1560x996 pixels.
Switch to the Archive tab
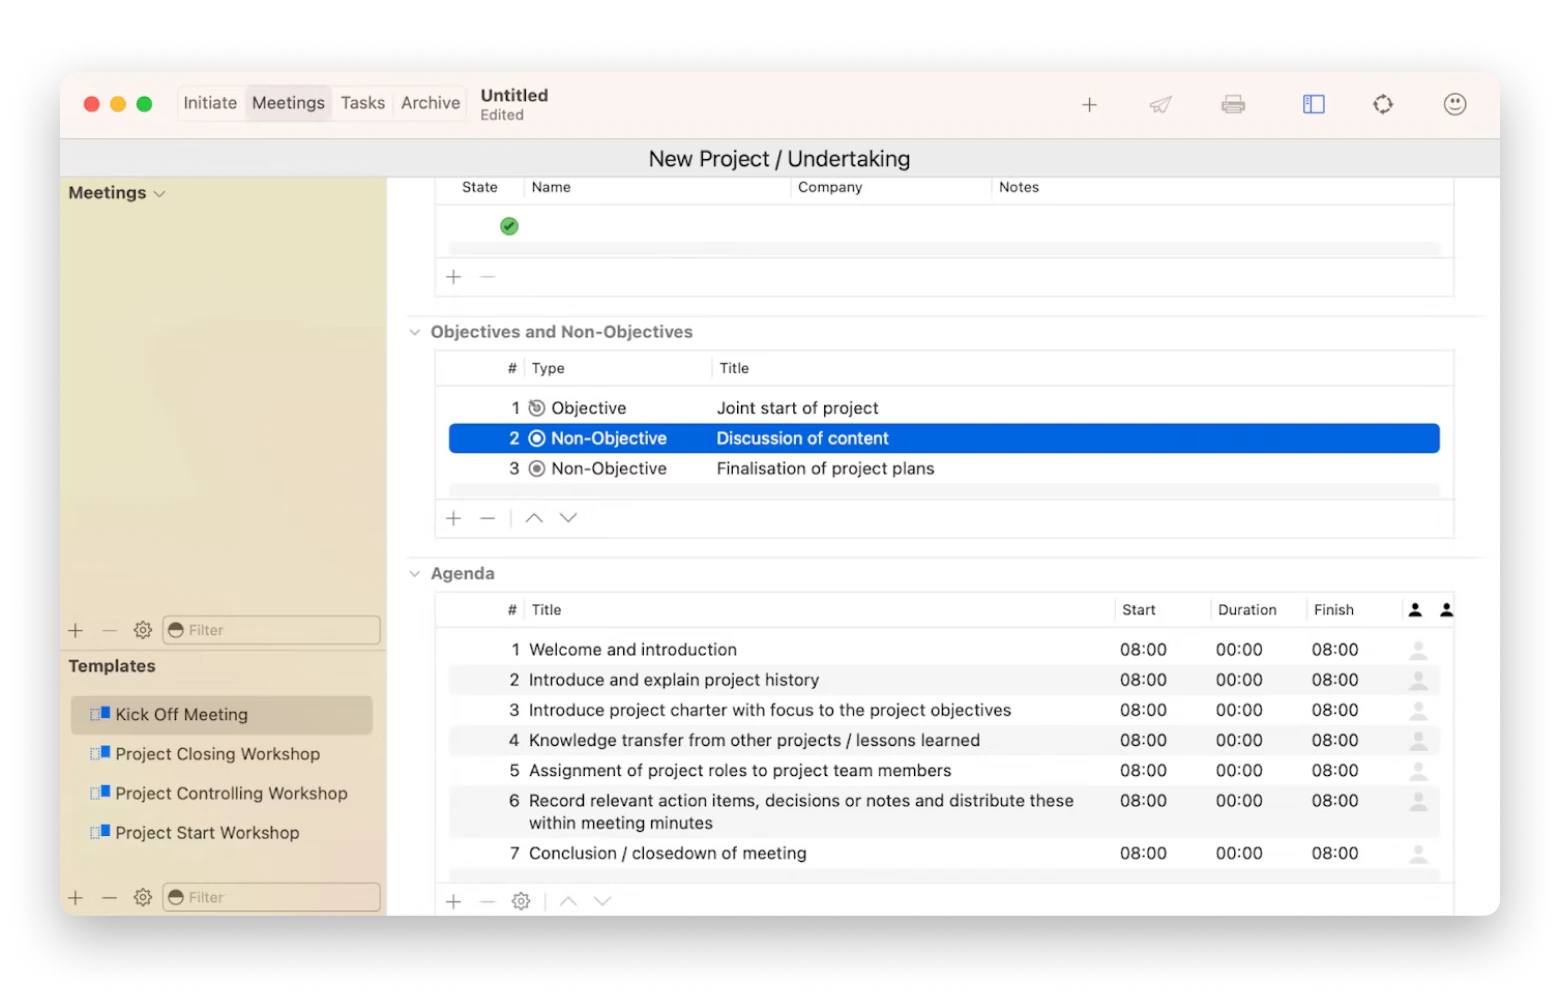coord(430,103)
